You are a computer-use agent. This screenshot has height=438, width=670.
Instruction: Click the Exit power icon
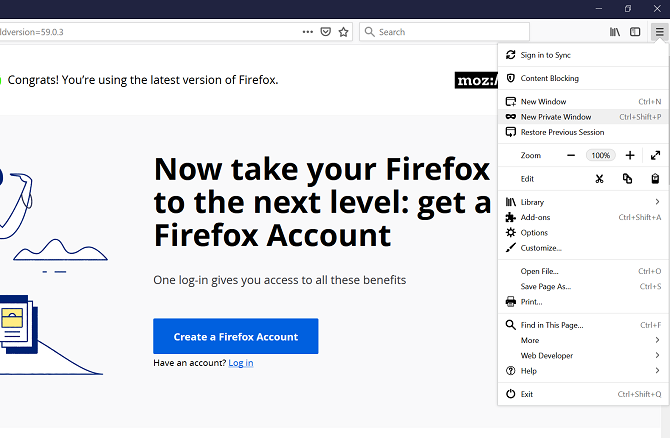point(511,394)
